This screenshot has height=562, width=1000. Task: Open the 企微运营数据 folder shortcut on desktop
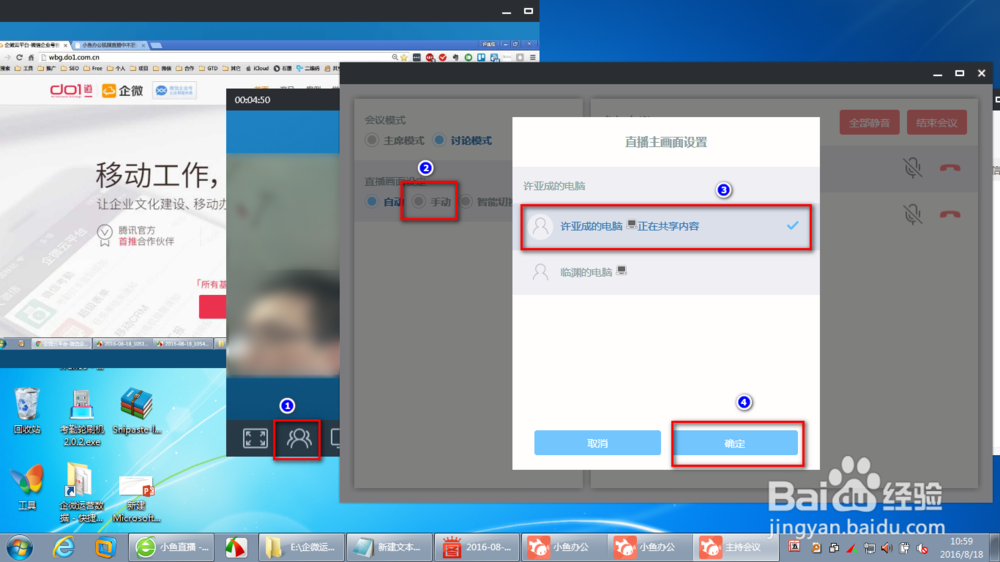(x=81, y=492)
